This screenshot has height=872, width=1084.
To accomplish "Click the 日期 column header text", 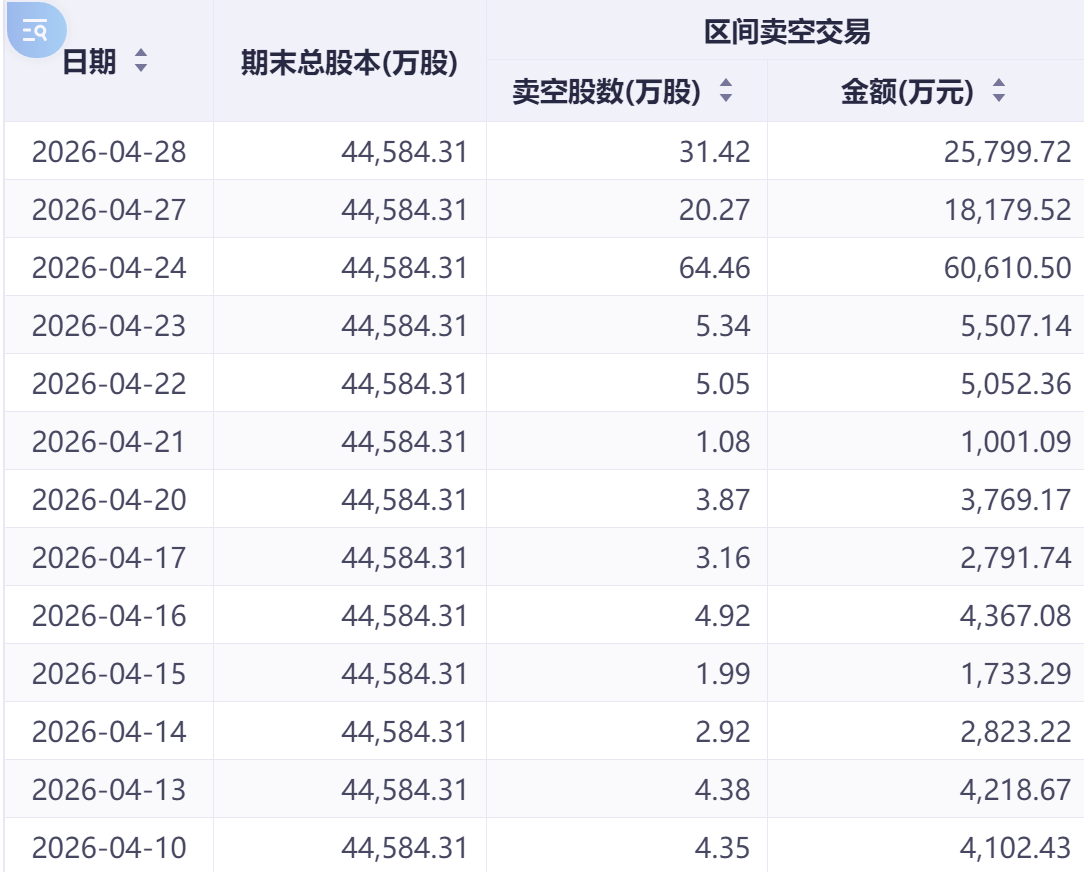I will coord(89,62).
